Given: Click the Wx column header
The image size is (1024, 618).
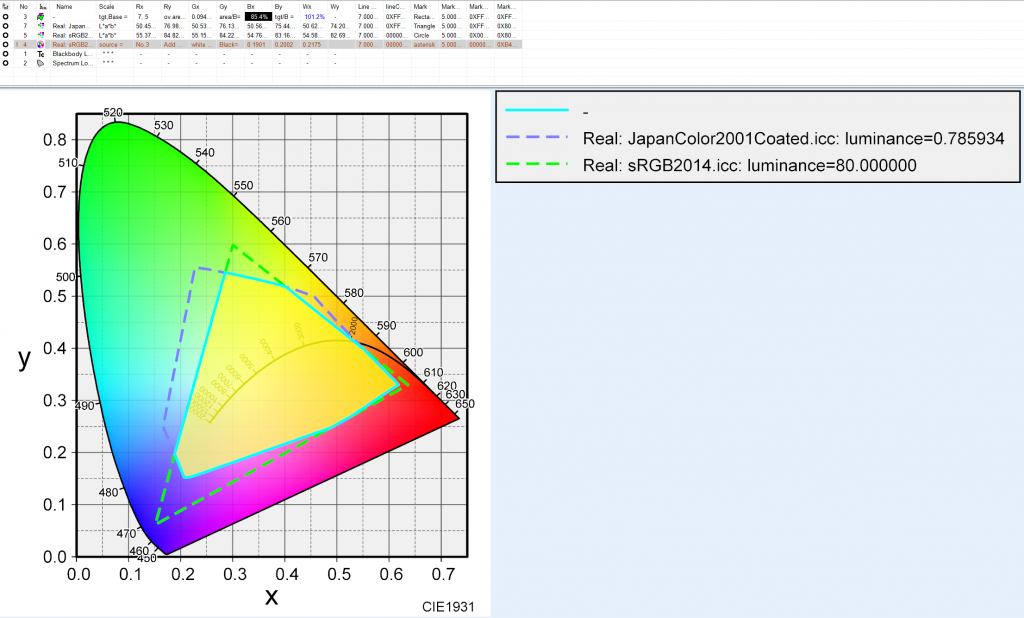Looking at the screenshot, I should tap(307, 7).
